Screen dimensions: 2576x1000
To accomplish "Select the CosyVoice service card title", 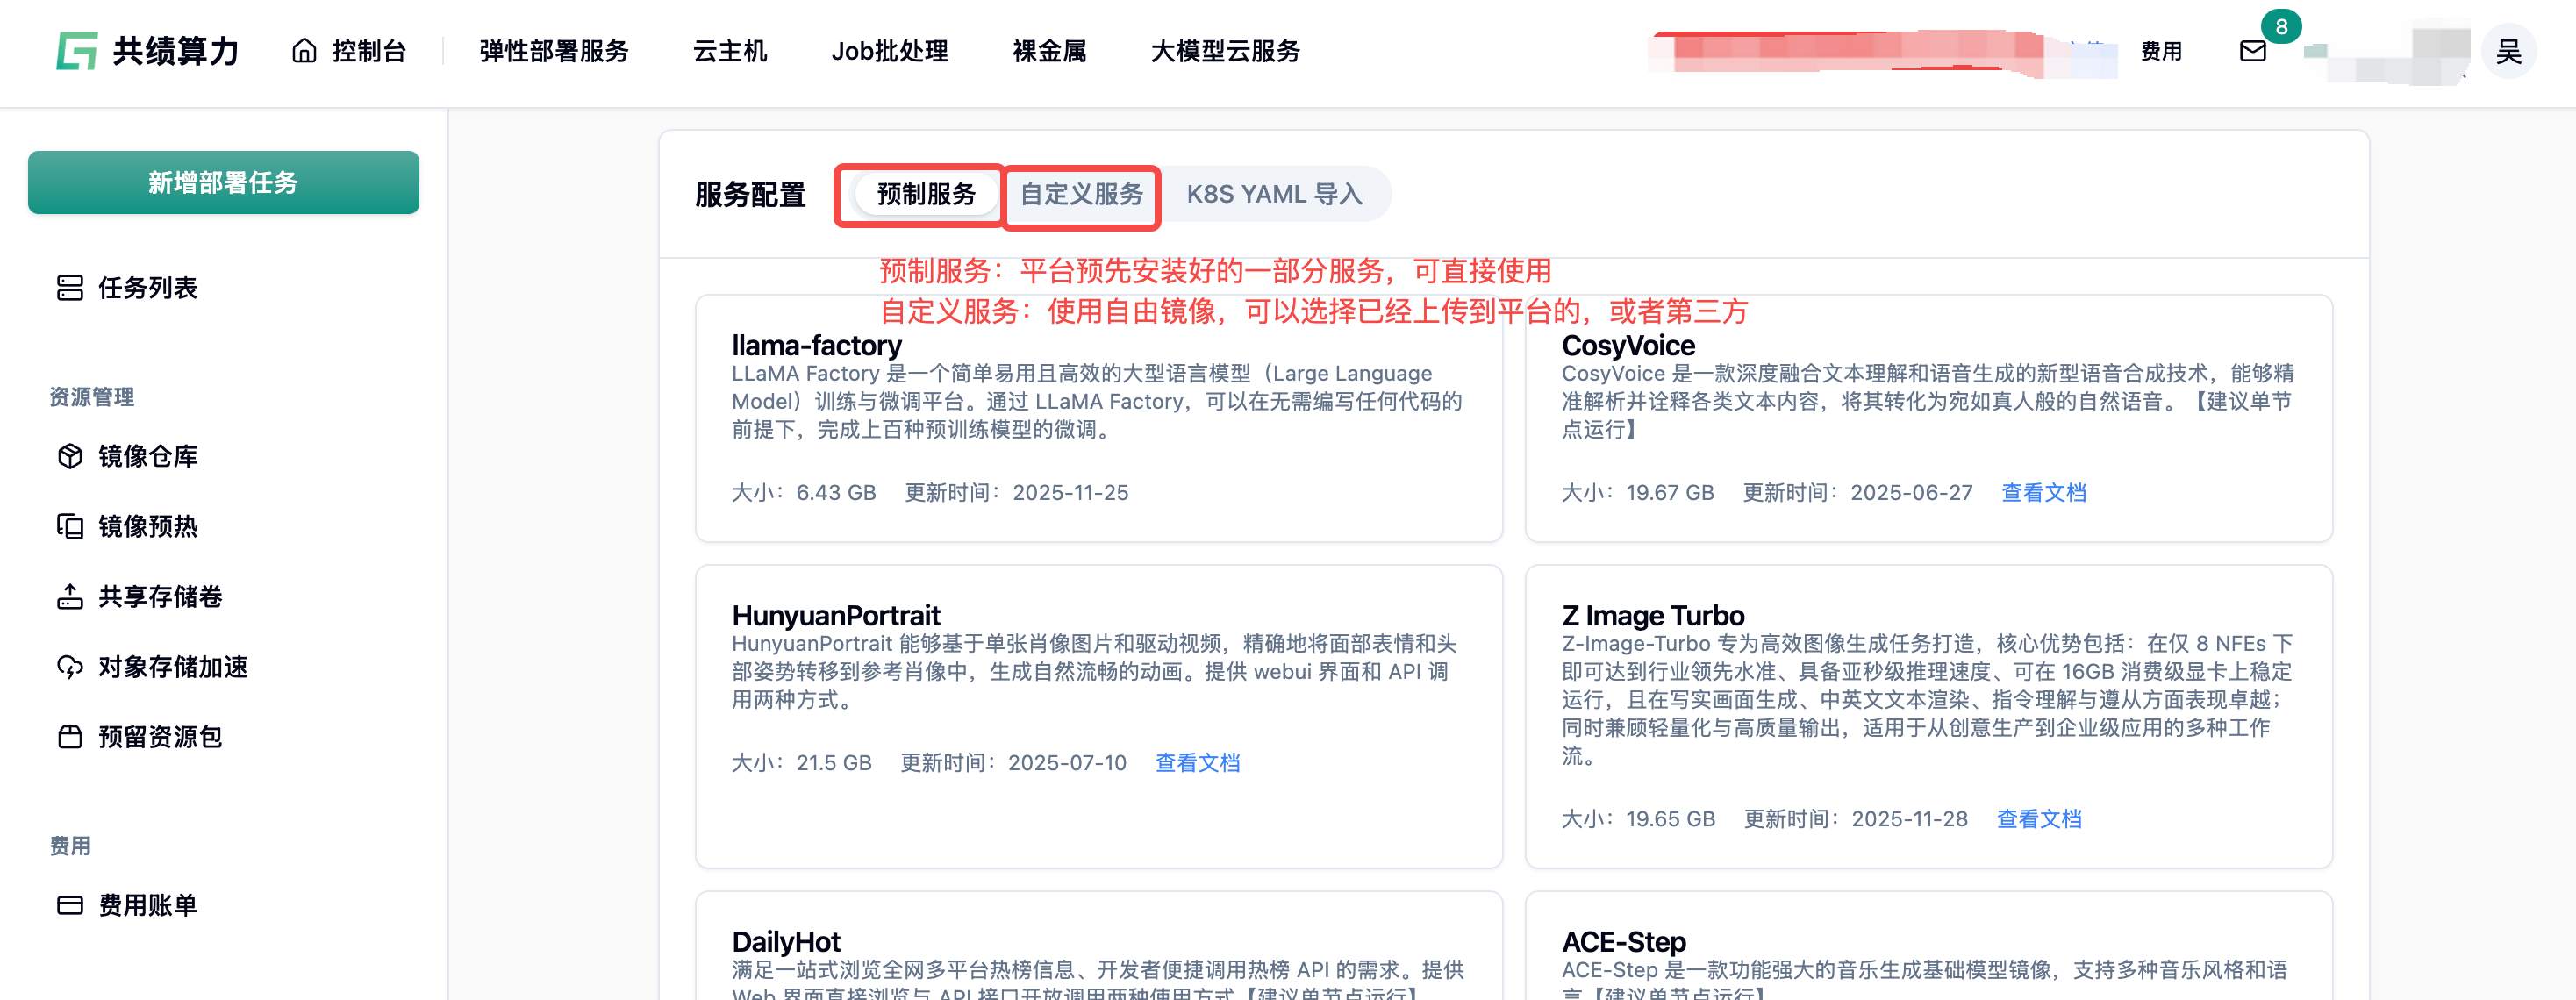I will 1628,345.
